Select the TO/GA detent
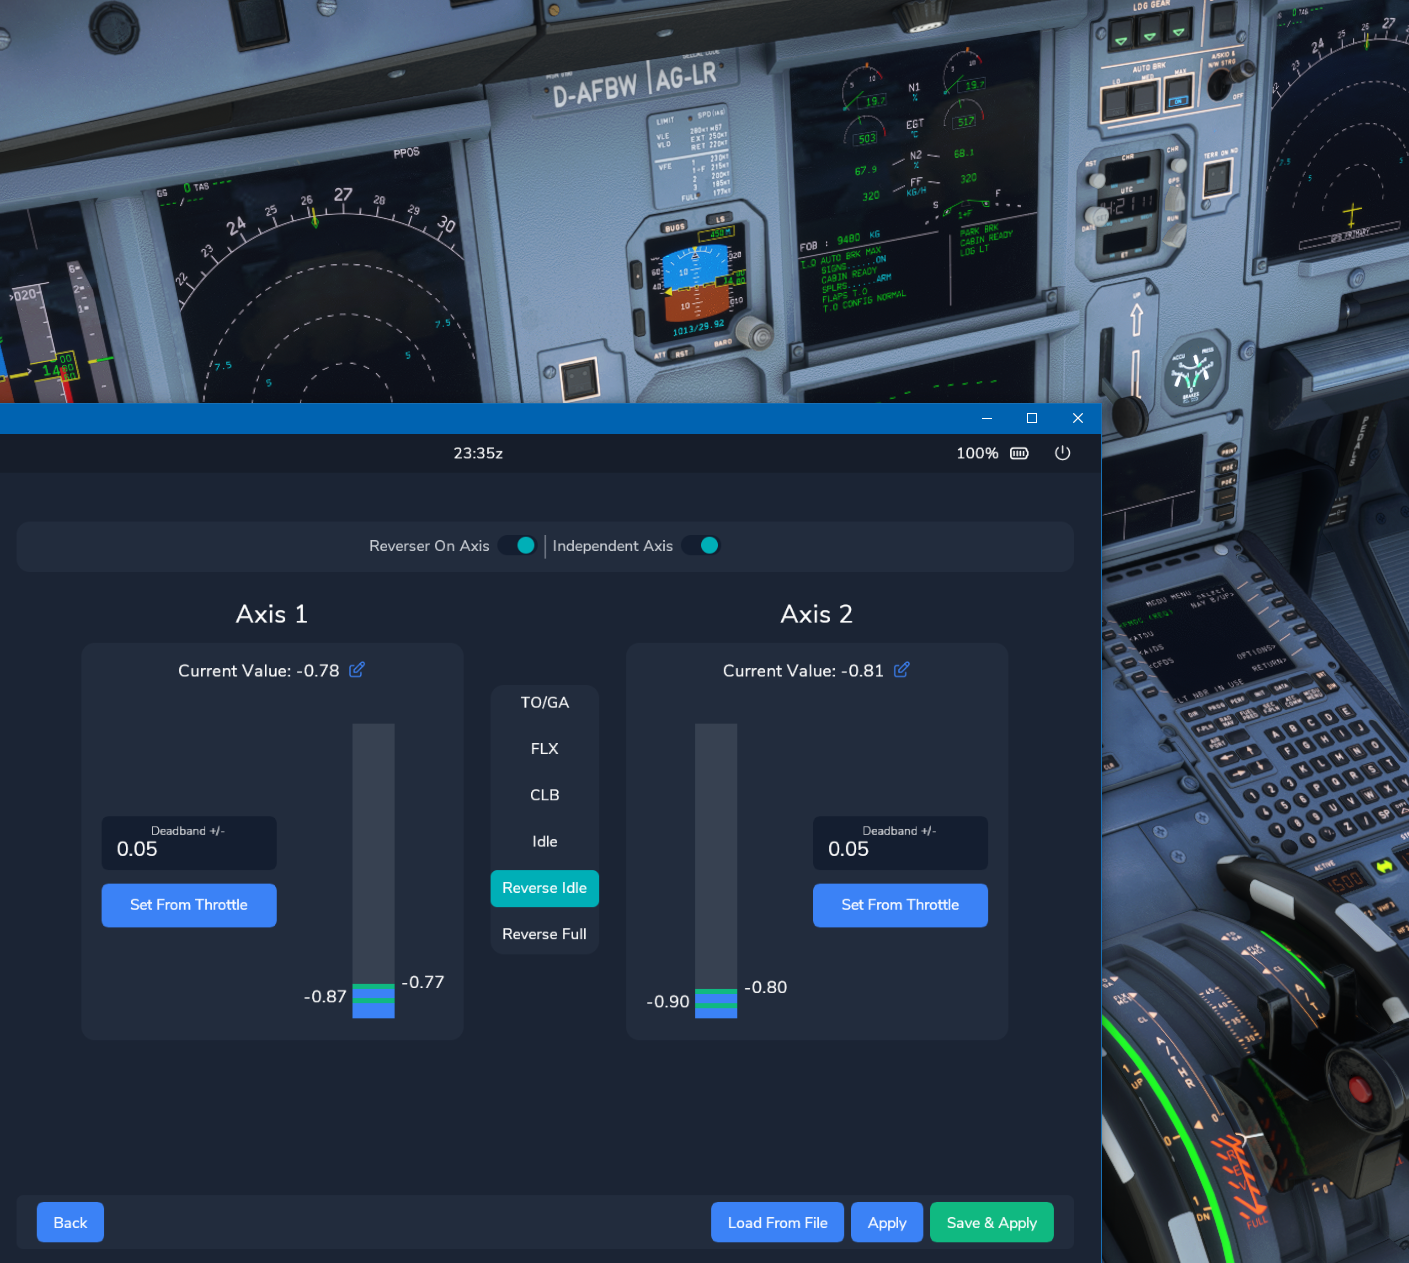Viewport: 1409px width, 1263px height. tap(544, 702)
